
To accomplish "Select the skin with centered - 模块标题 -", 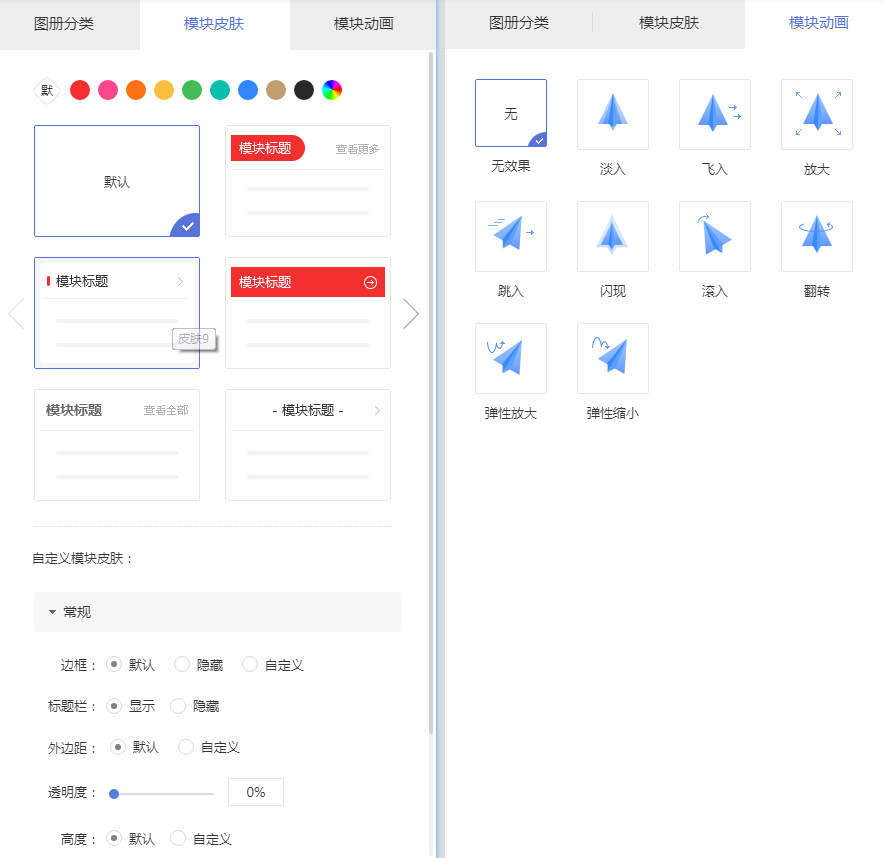I will click(308, 445).
